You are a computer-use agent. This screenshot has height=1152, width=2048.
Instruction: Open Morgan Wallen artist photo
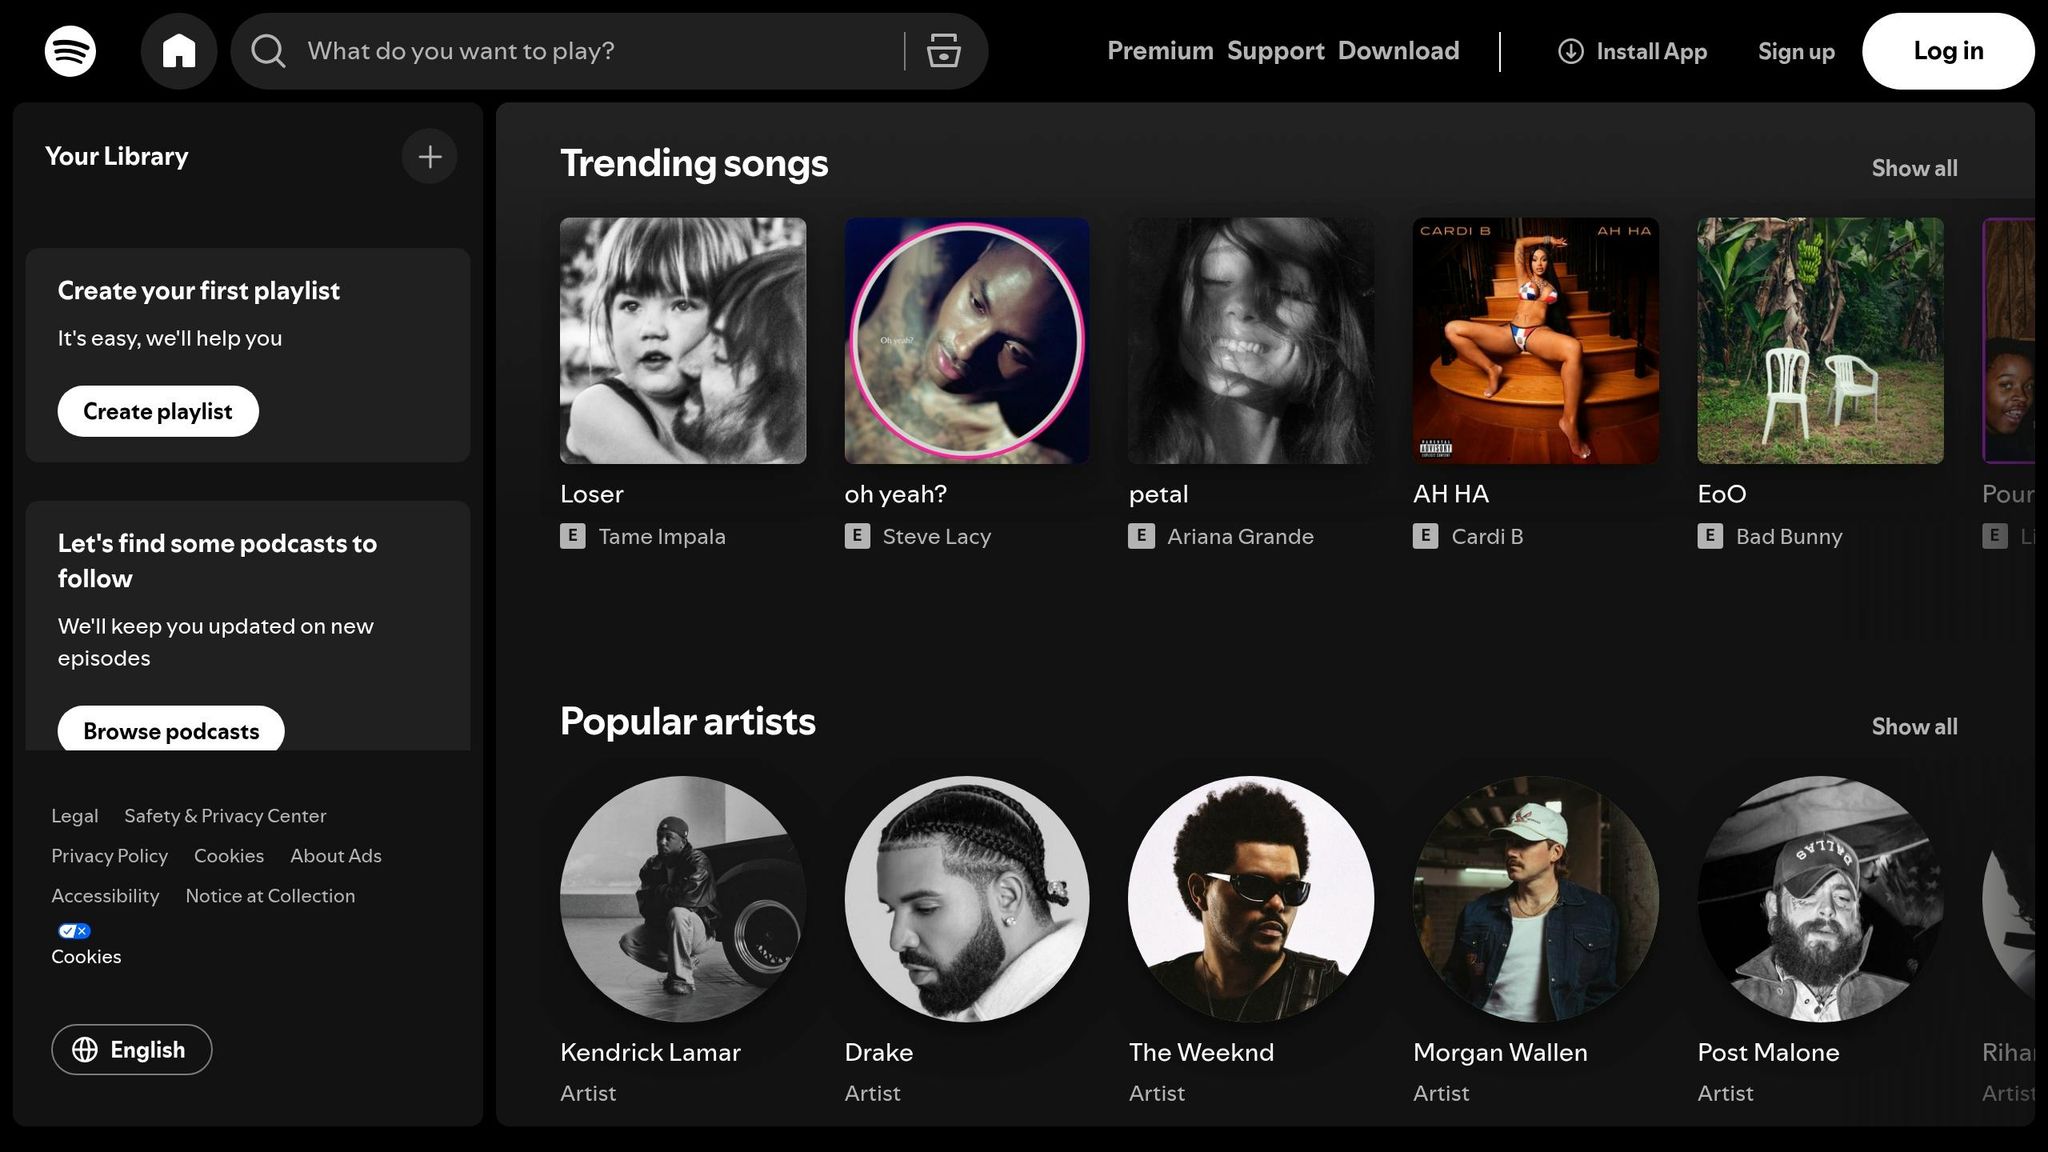1535,899
